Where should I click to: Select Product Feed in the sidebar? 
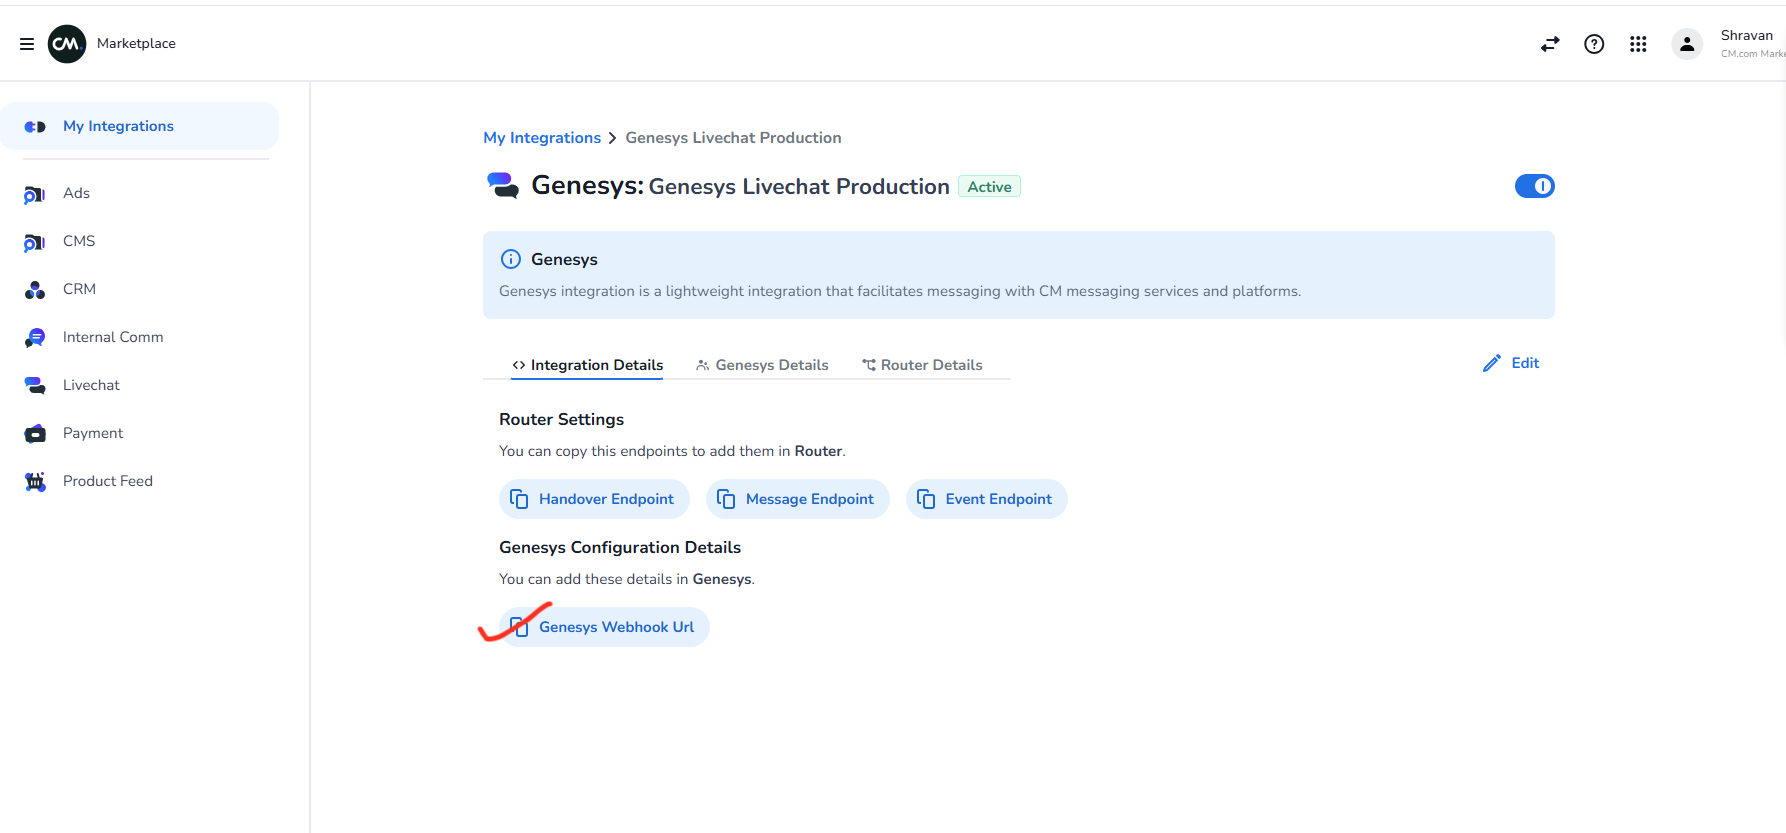[107, 481]
